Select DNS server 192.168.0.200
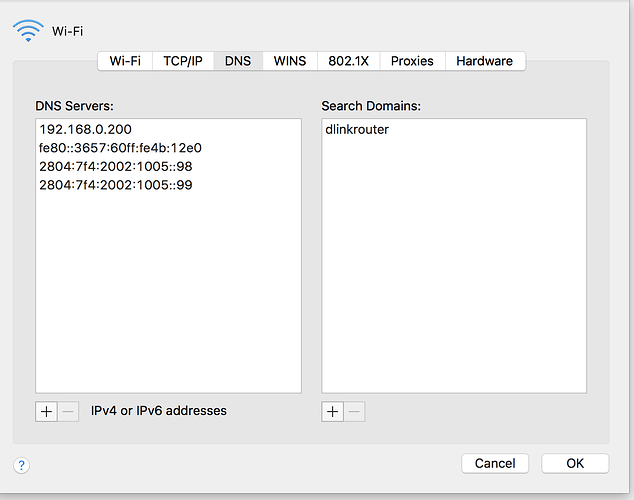 coord(168,129)
